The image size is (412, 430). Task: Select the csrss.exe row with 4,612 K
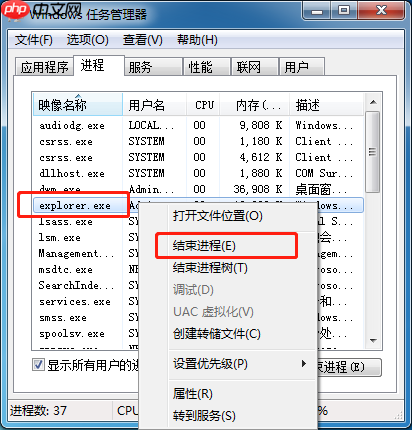pyautogui.click(x=198, y=157)
